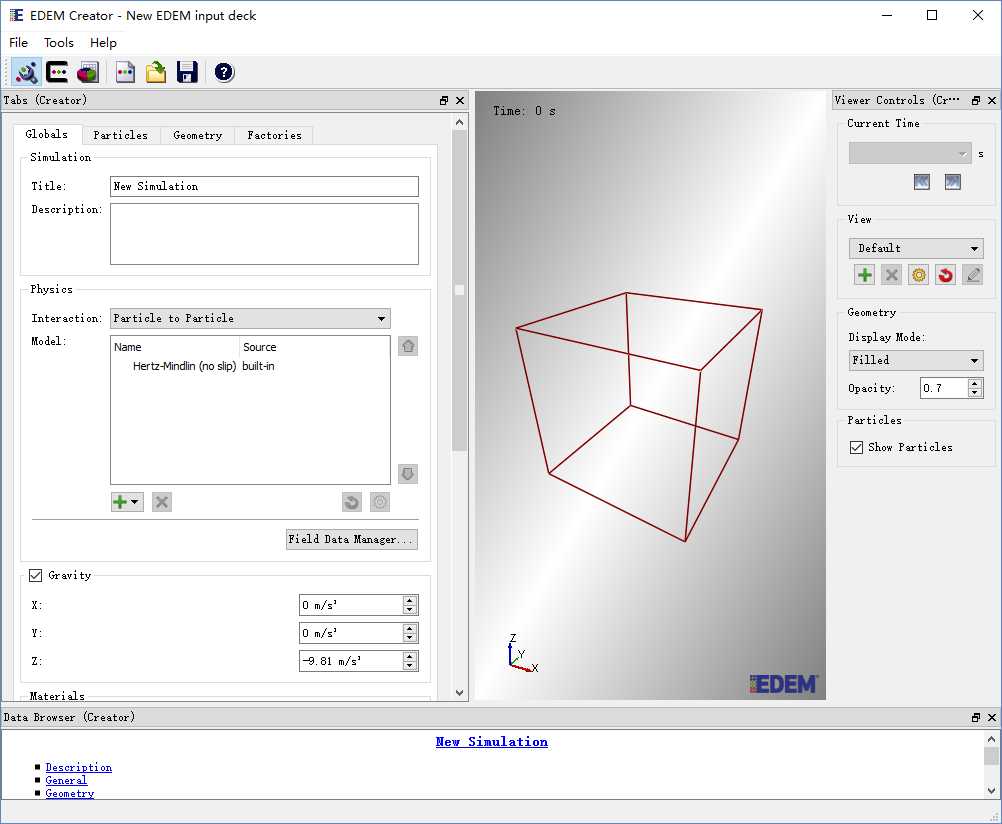The width and height of the screenshot is (1002, 824).
Task: Select the Hertz-Mindlin (no slip) model row
Action: tap(250, 366)
